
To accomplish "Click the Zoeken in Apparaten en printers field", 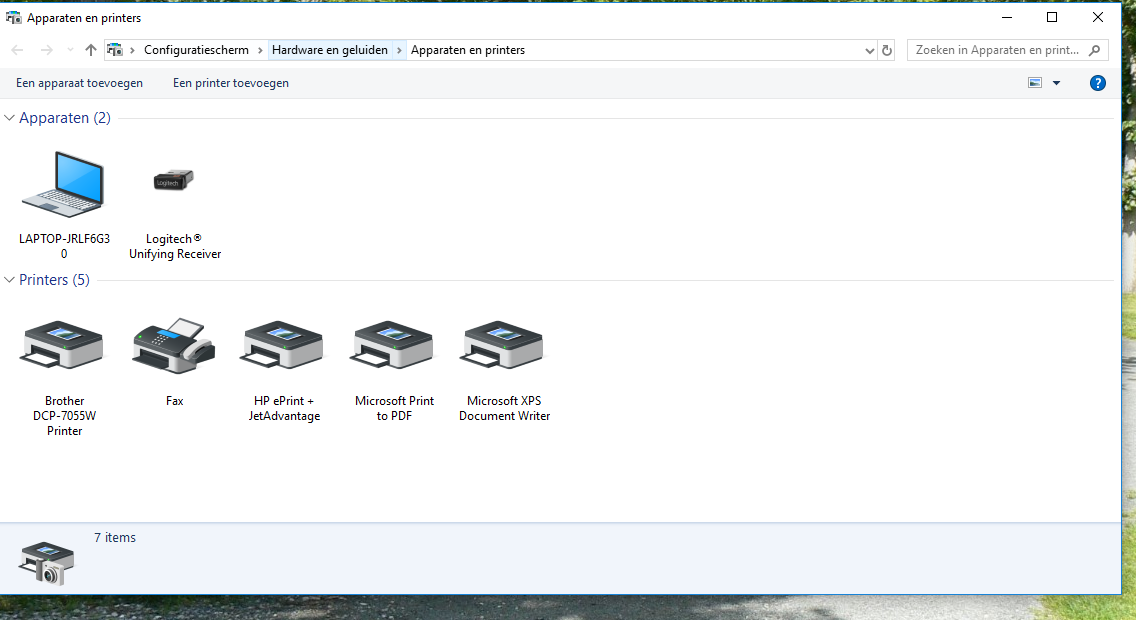I will (1007, 50).
